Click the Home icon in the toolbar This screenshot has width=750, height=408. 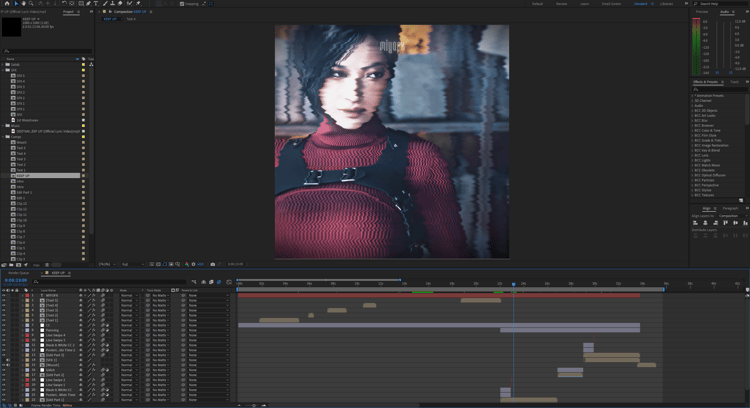(x=7, y=3)
